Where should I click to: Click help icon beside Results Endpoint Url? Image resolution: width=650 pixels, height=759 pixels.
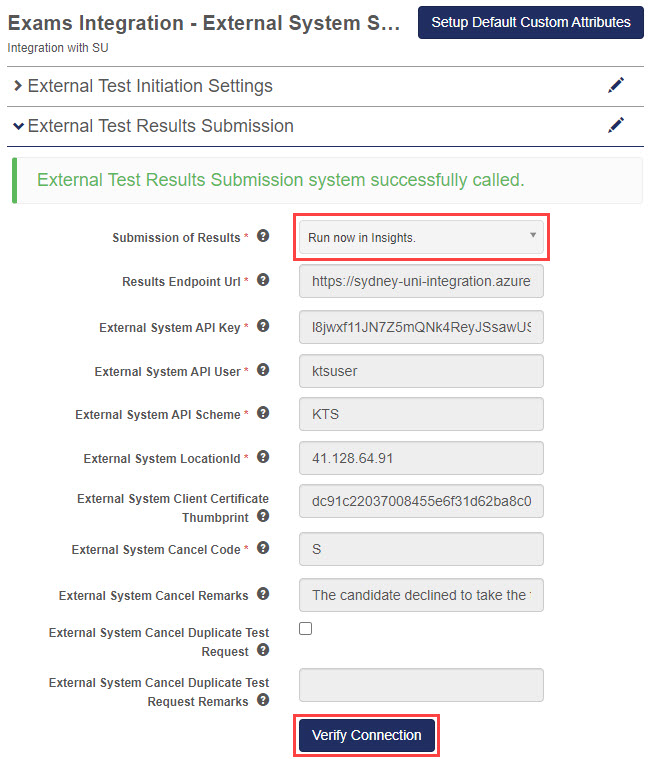click(x=263, y=281)
